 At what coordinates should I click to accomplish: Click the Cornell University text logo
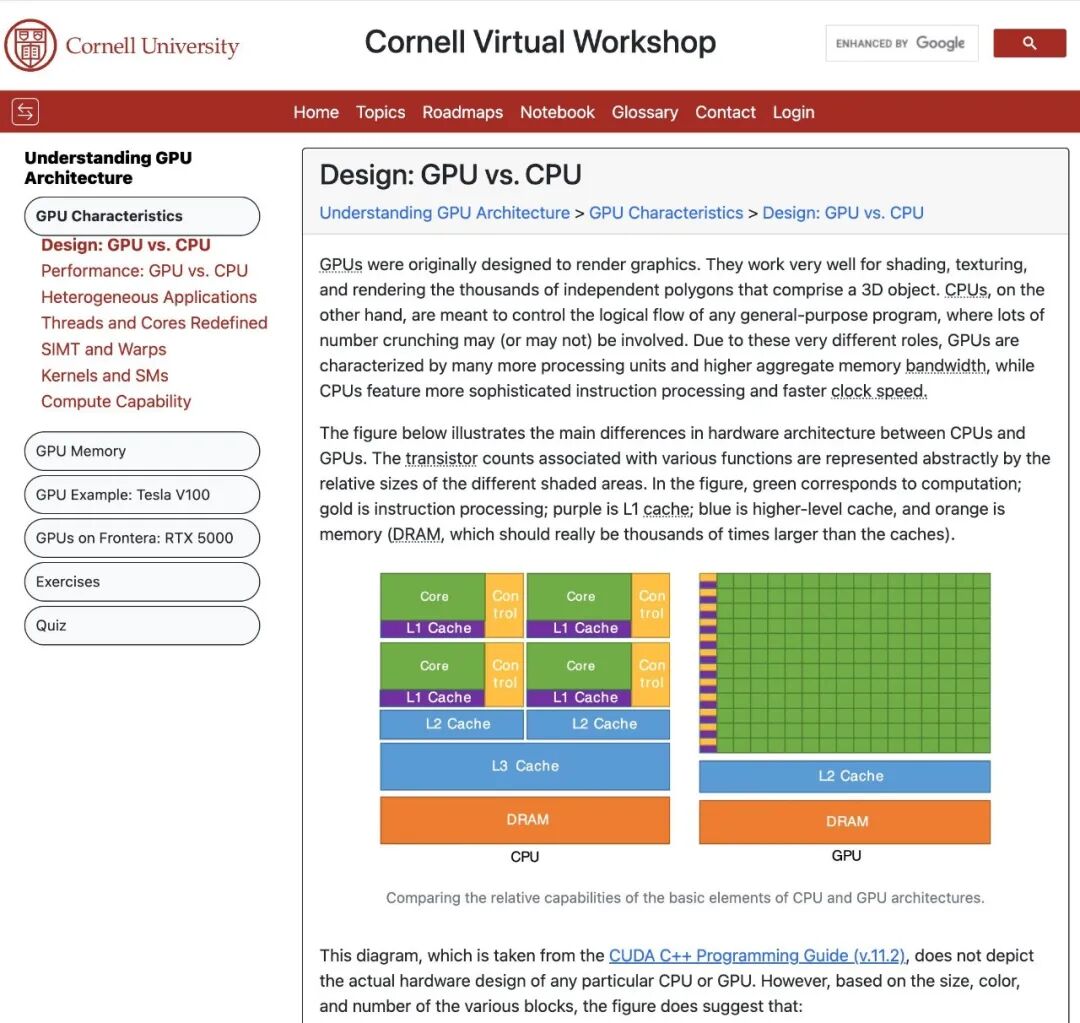152,46
